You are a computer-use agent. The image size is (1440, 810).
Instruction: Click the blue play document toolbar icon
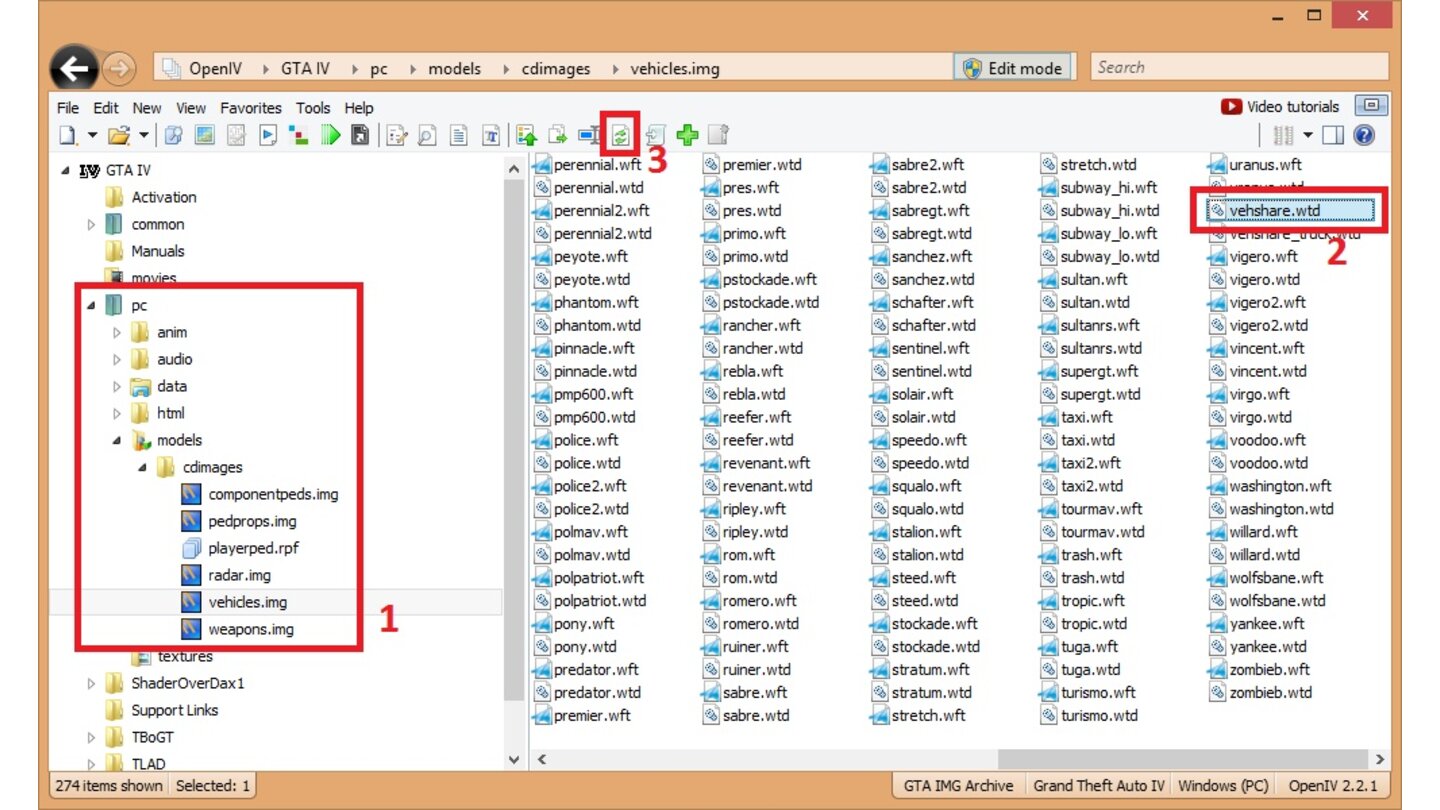pos(268,135)
